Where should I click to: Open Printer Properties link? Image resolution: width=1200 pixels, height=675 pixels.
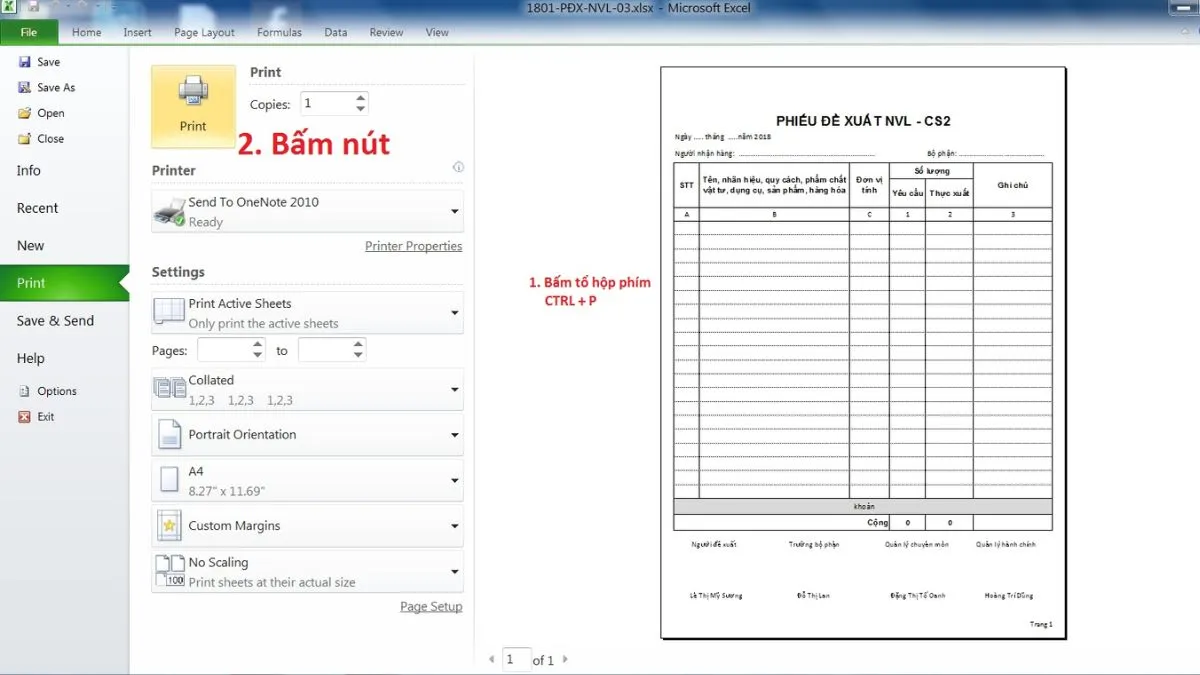413,245
